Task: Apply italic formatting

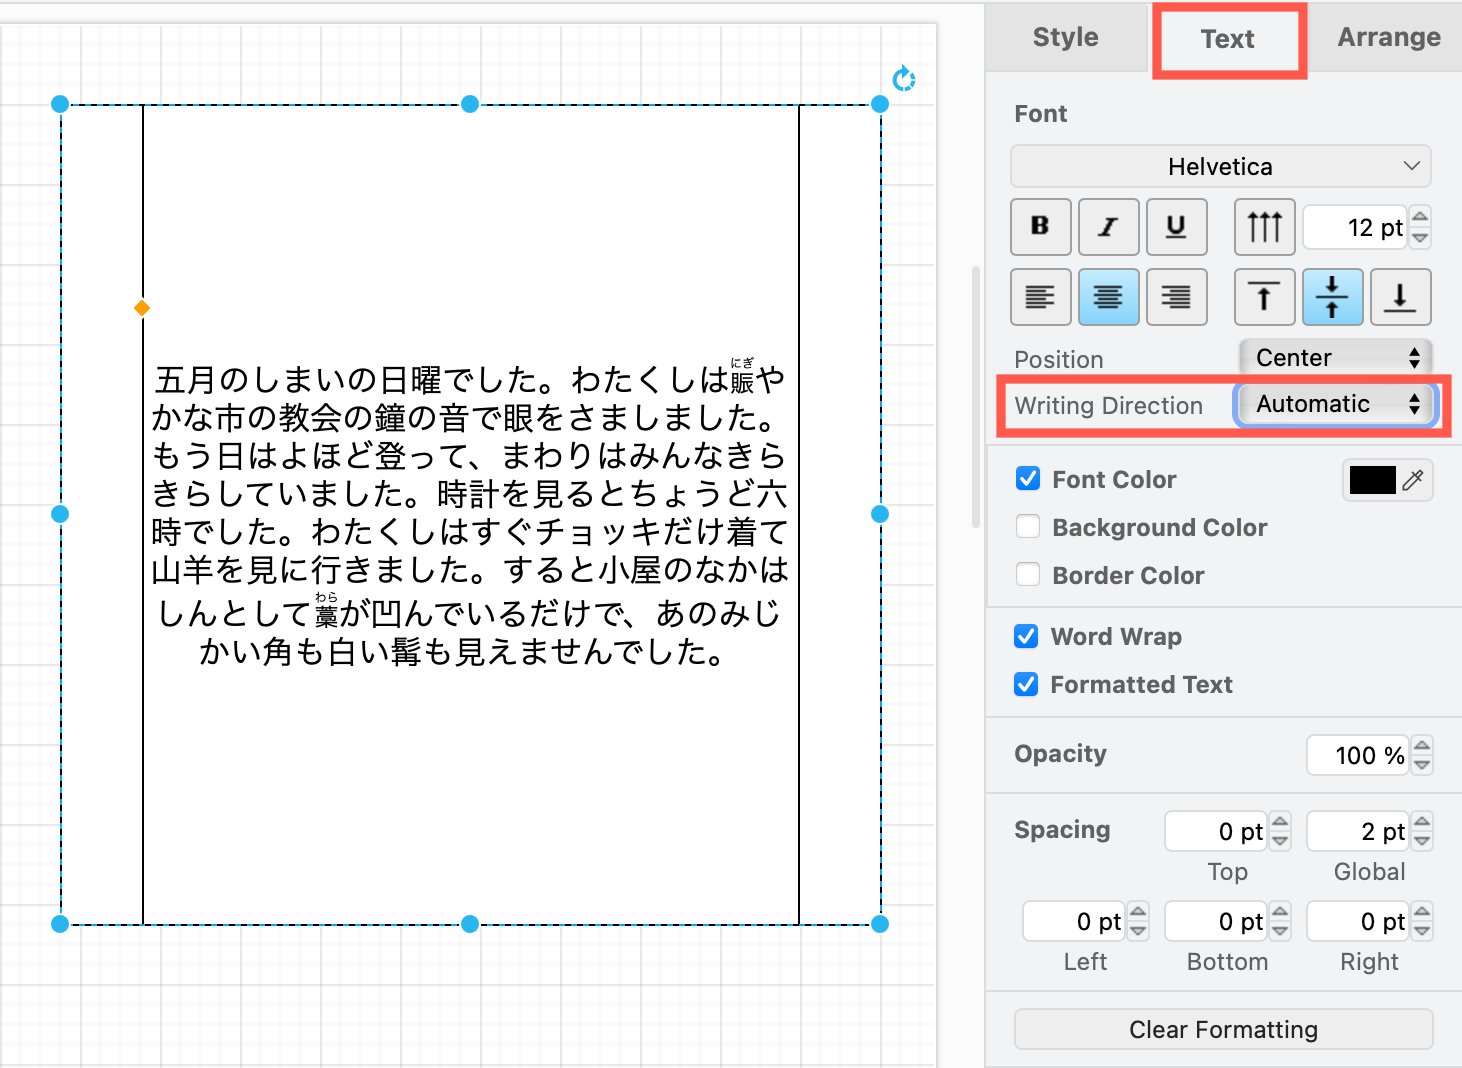Action: point(1108,227)
